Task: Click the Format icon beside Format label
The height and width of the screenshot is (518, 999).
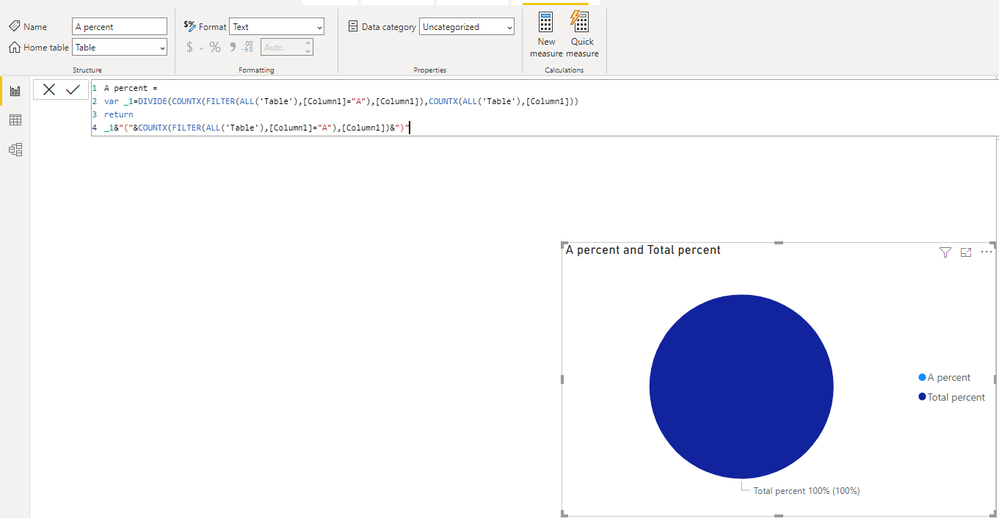Action: [x=189, y=26]
